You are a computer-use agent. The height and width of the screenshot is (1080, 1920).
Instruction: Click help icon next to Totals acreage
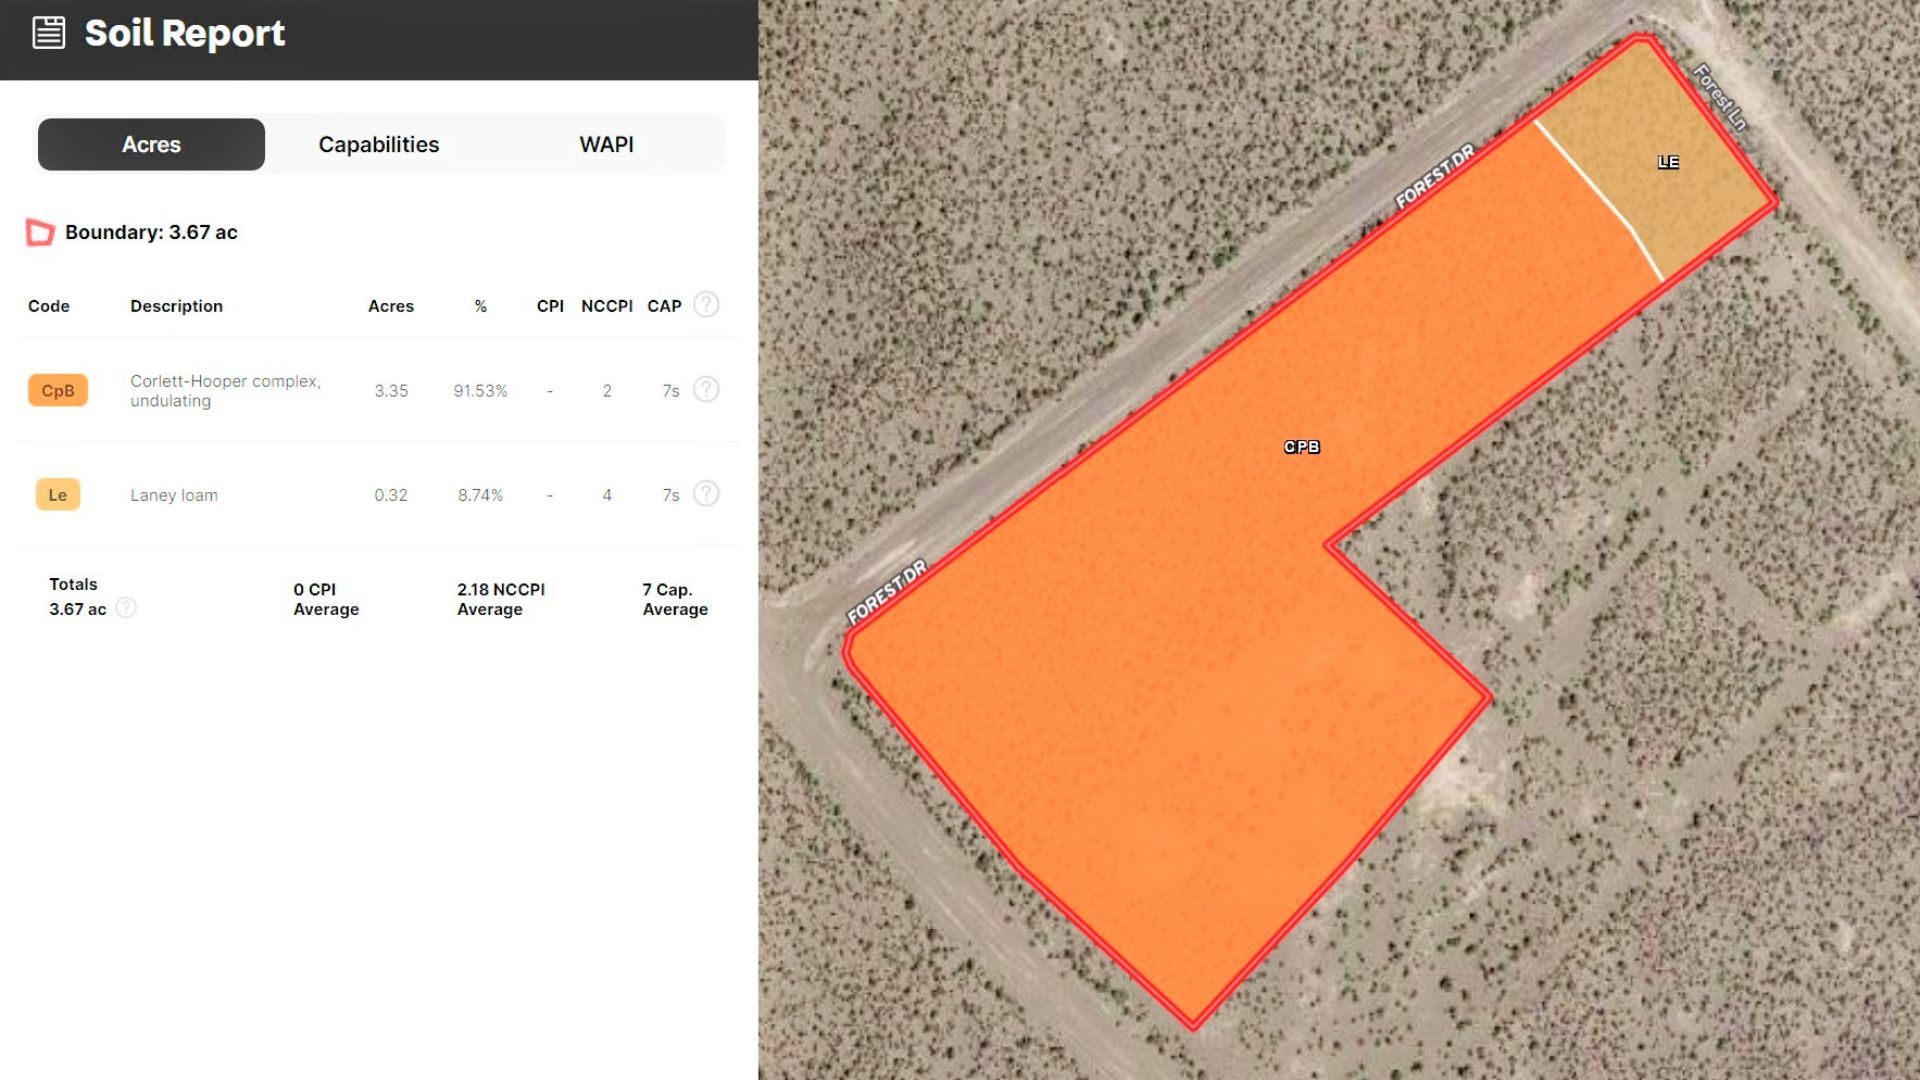coord(126,608)
